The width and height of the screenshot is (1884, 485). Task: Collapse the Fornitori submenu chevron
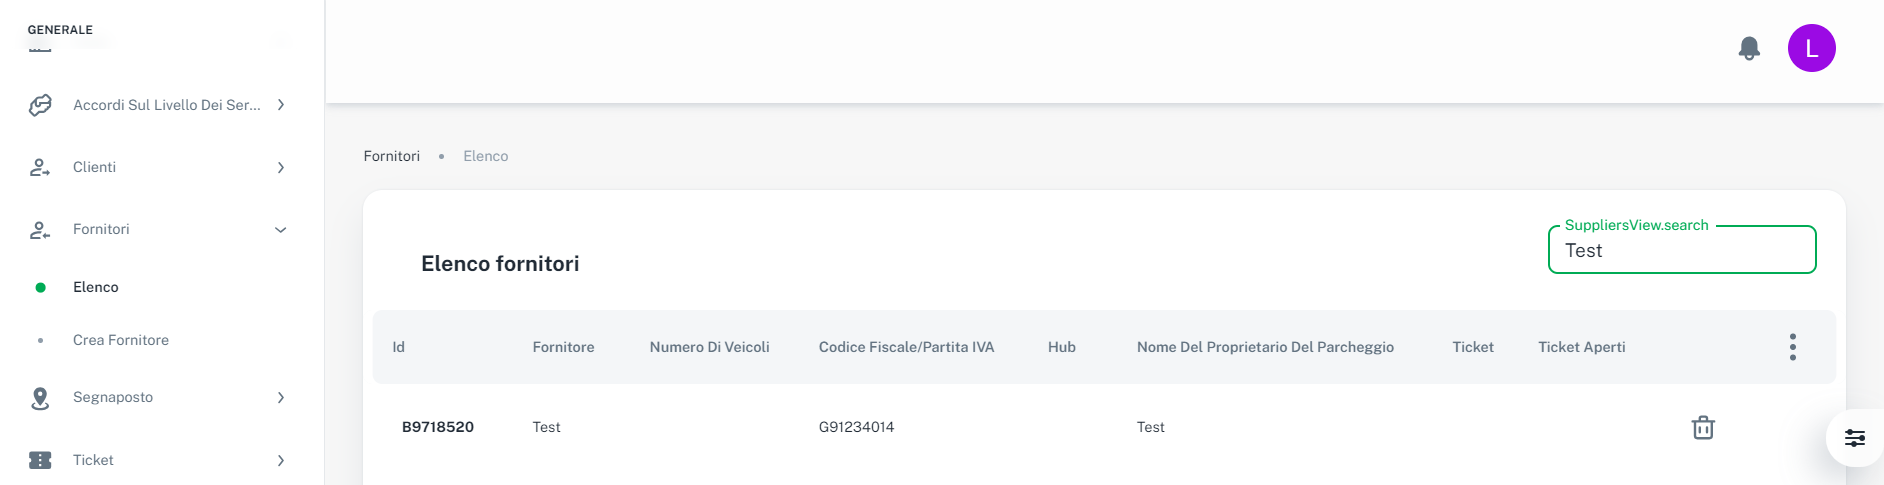pyautogui.click(x=281, y=230)
